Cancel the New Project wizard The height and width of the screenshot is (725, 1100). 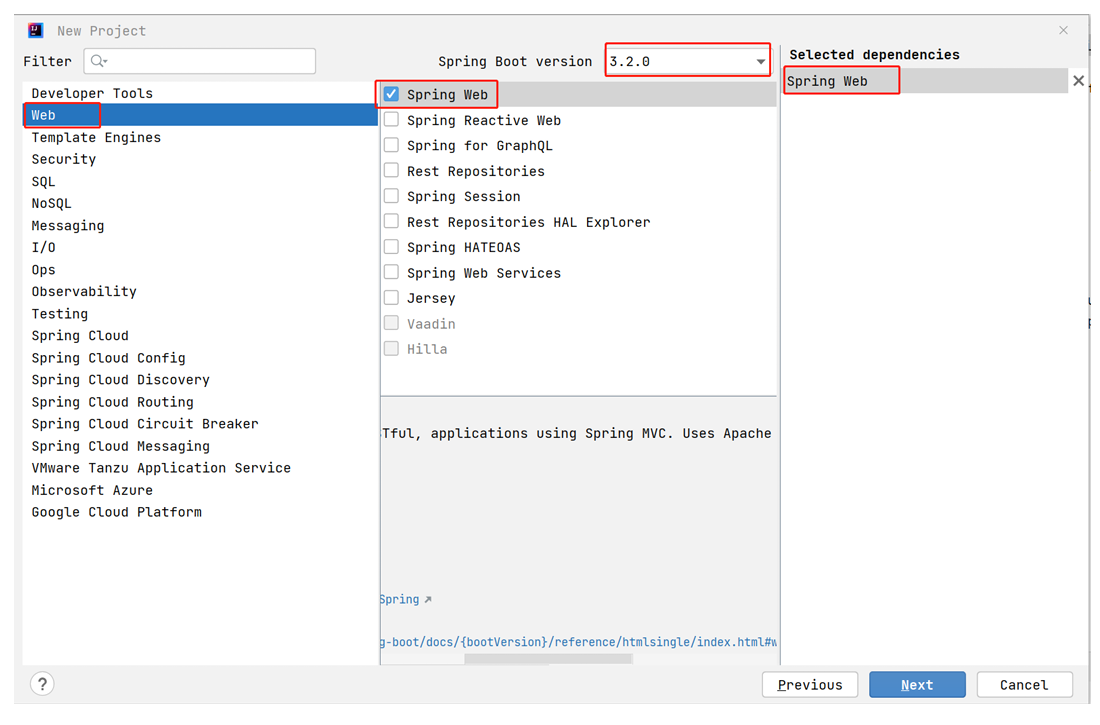[1024, 684]
